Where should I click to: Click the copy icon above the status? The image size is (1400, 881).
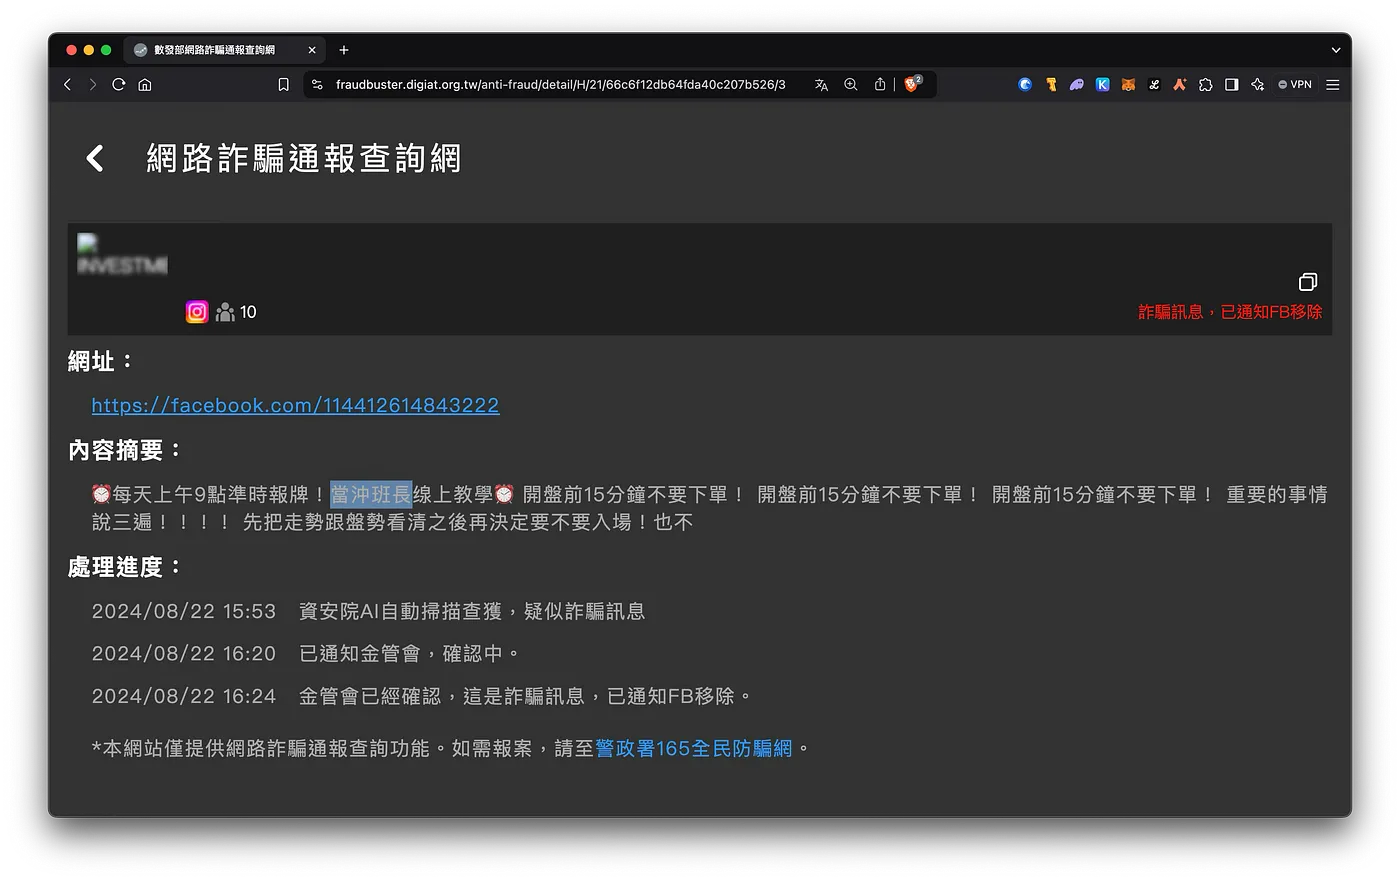tap(1308, 282)
